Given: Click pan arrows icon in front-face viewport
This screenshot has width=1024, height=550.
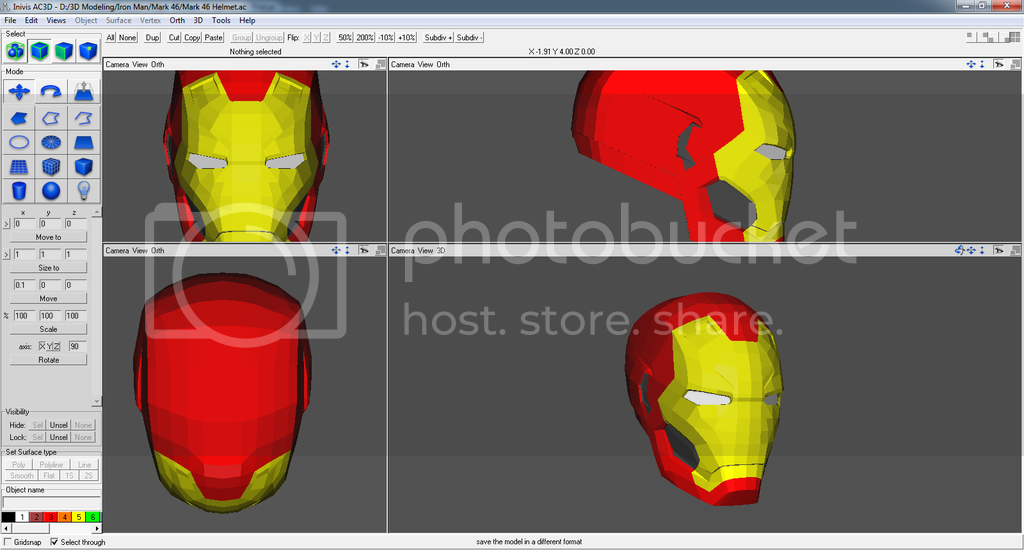Looking at the screenshot, I should click(336, 64).
